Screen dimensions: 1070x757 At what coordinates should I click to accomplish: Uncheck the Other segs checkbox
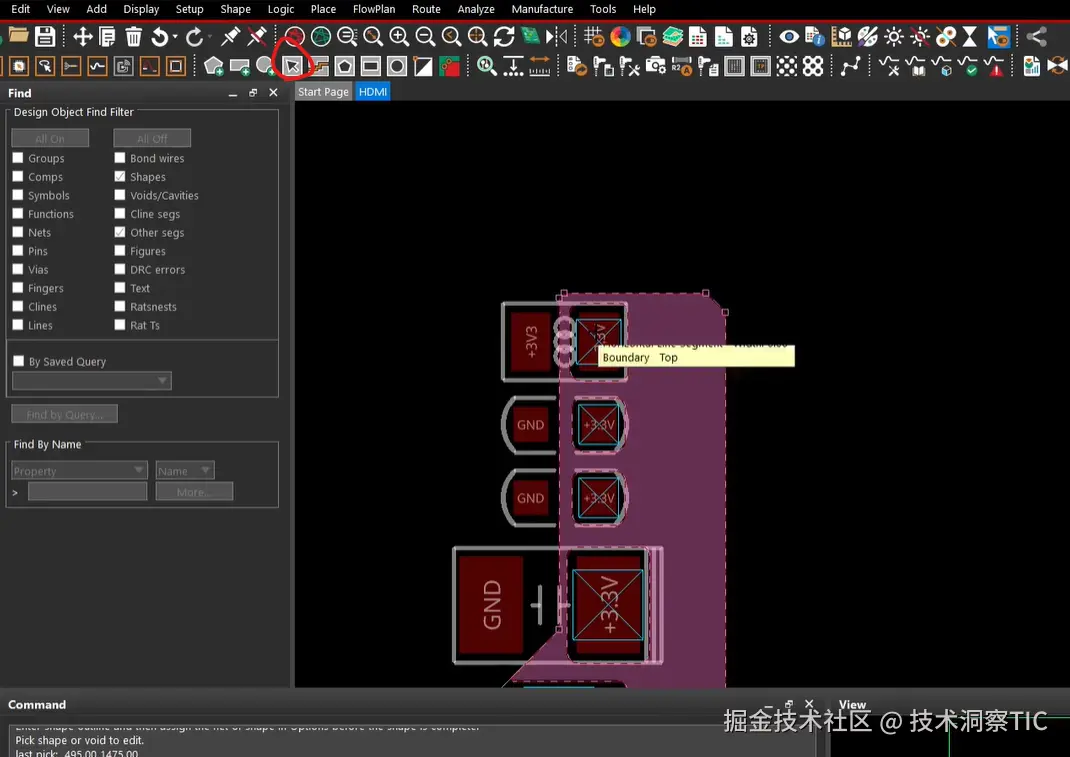click(120, 232)
